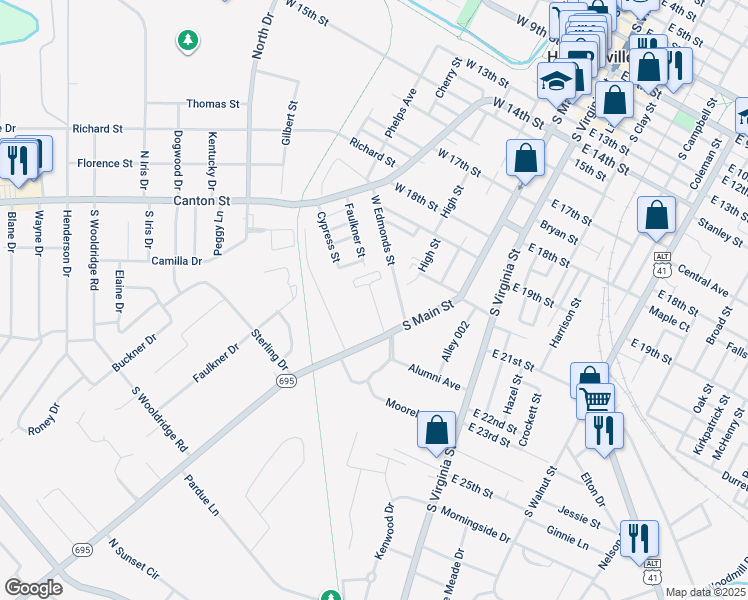The height and width of the screenshot is (600, 748).
Task: Click the Pardue Ln label
Action: tap(202, 495)
